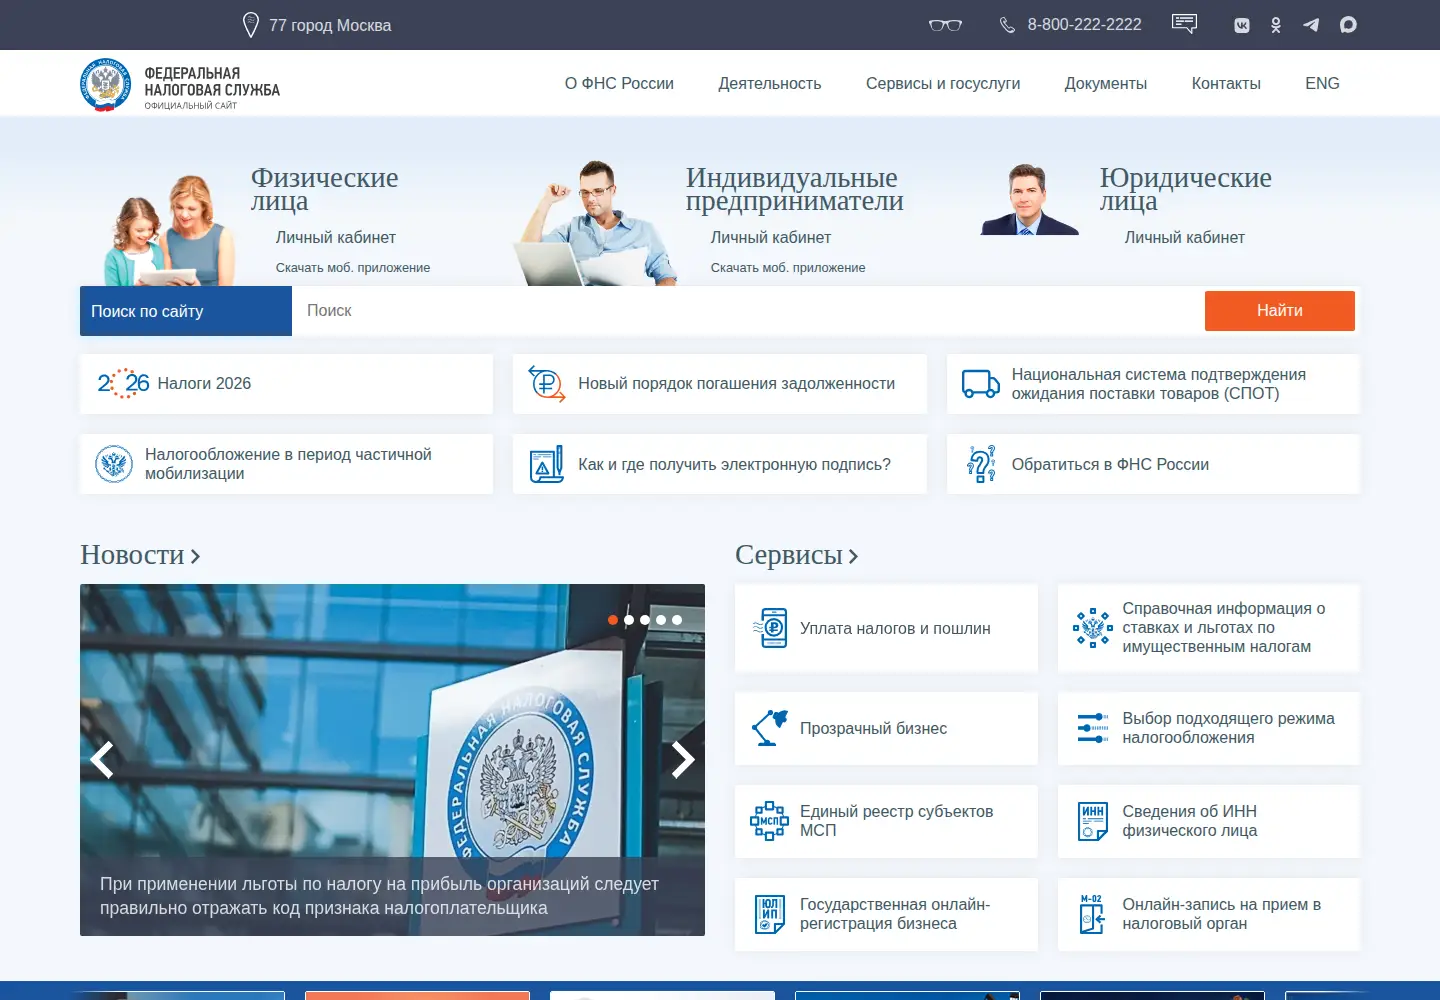Click the electronic signature icon

(547, 464)
